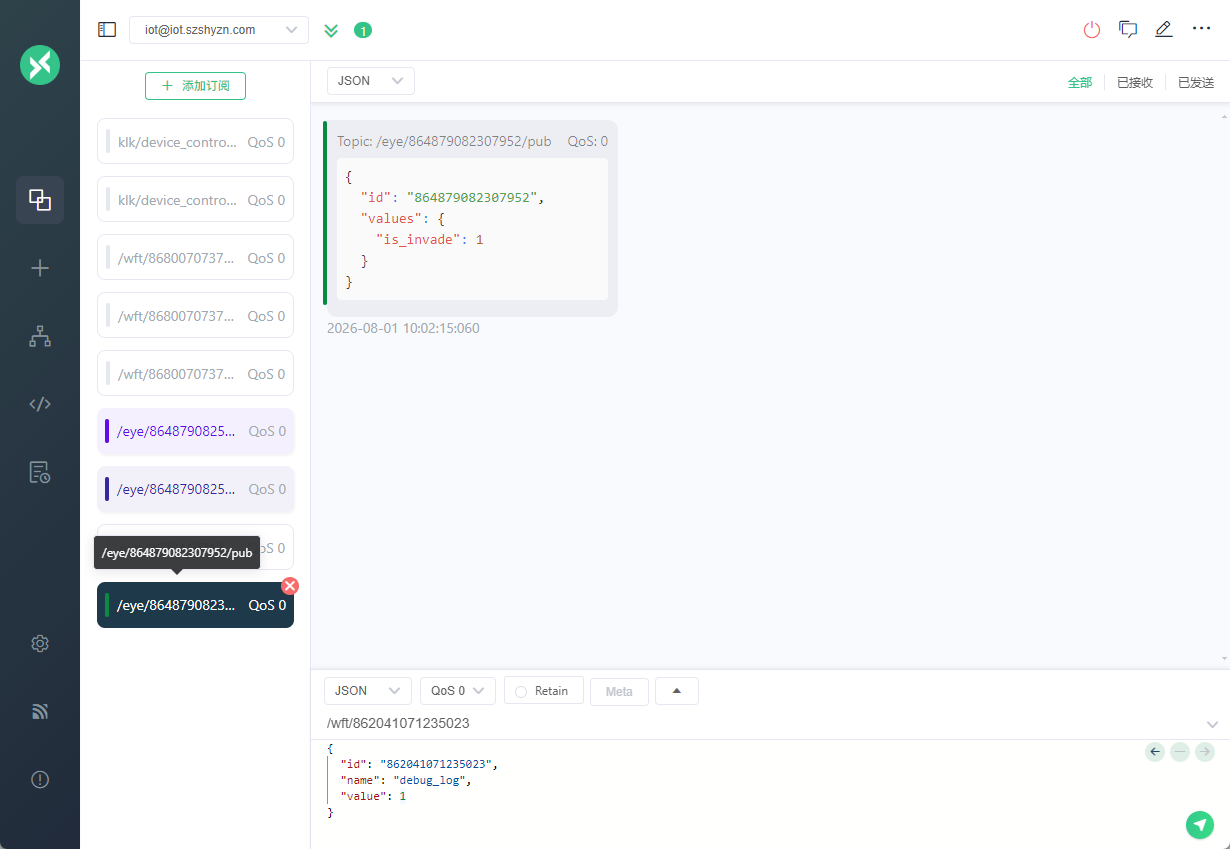Click the "debug_log" value in payload
1230x849 pixels.
tap(430, 780)
